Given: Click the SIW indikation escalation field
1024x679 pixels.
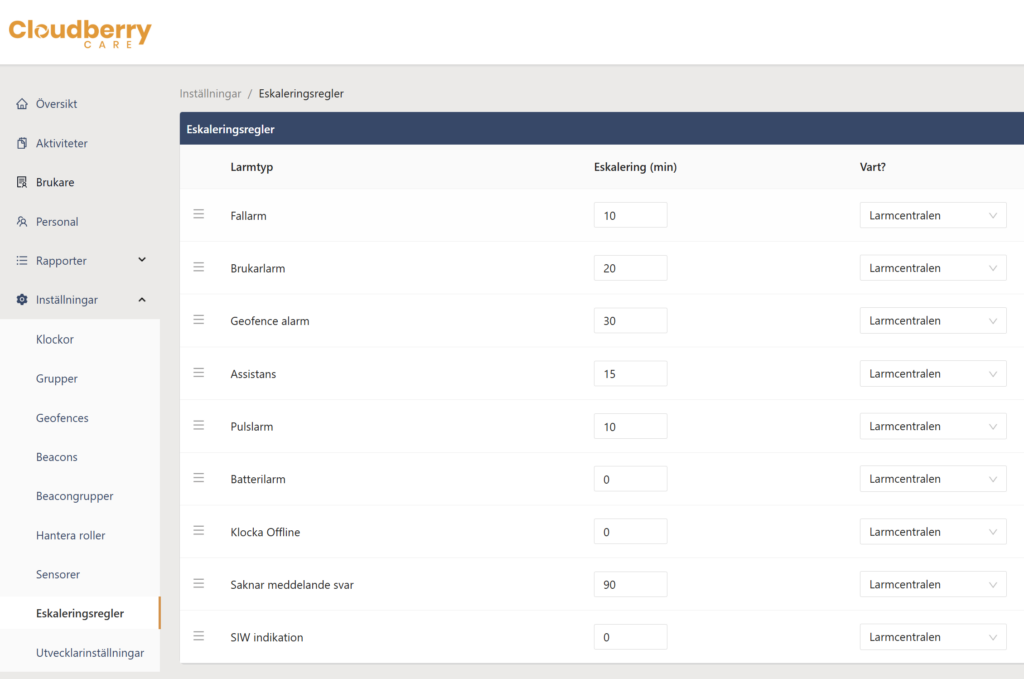Looking at the screenshot, I should tap(630, 637).
